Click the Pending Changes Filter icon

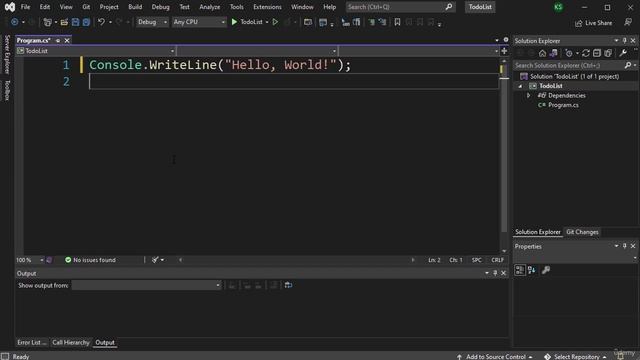click(569, 53)
